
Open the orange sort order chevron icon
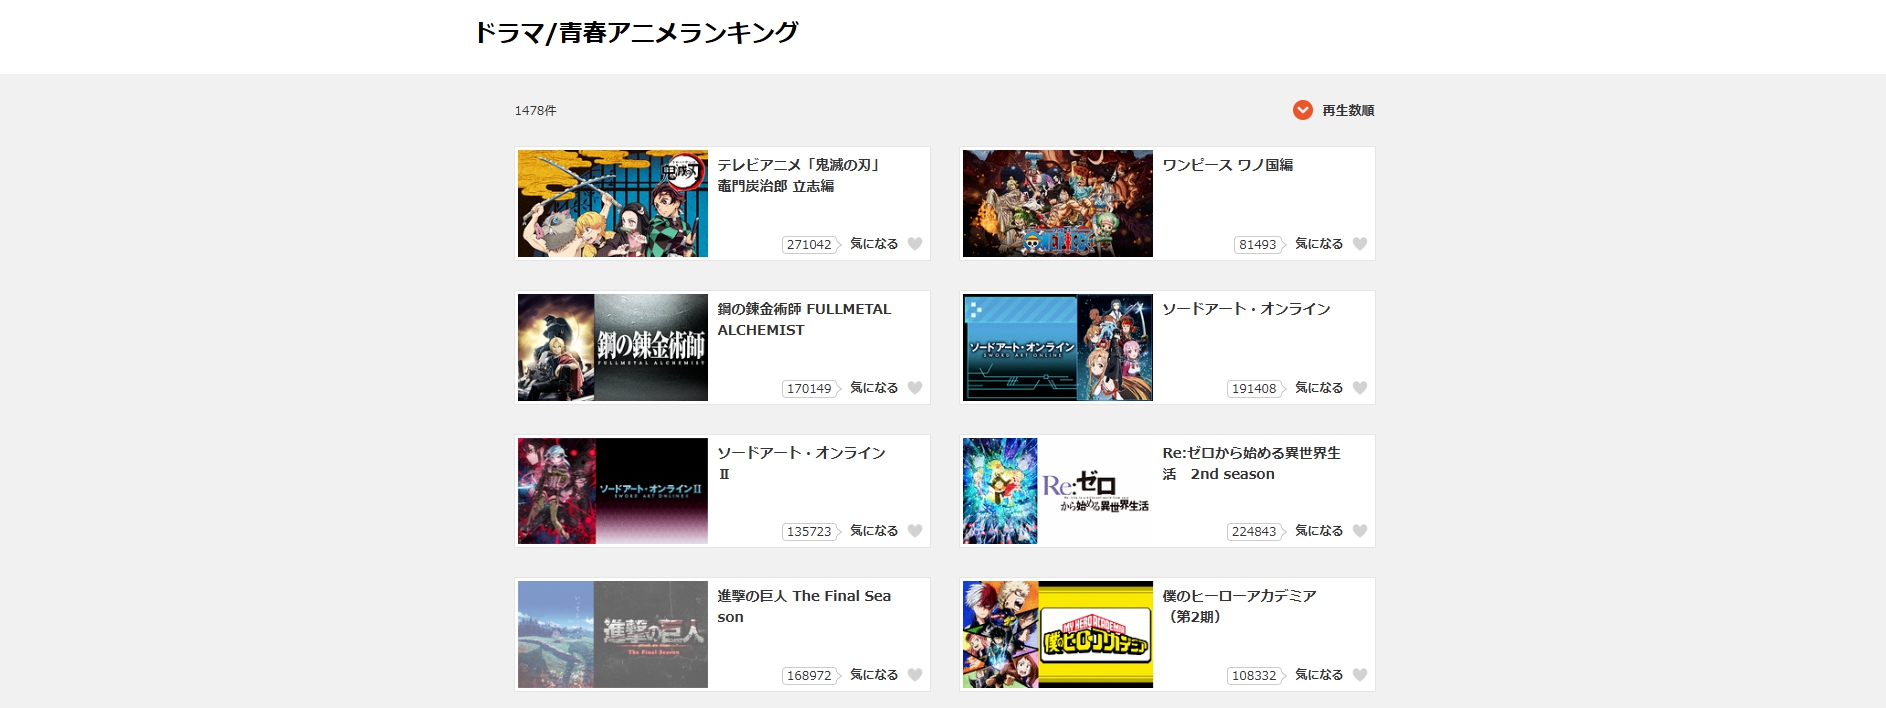pos(1302,110)
